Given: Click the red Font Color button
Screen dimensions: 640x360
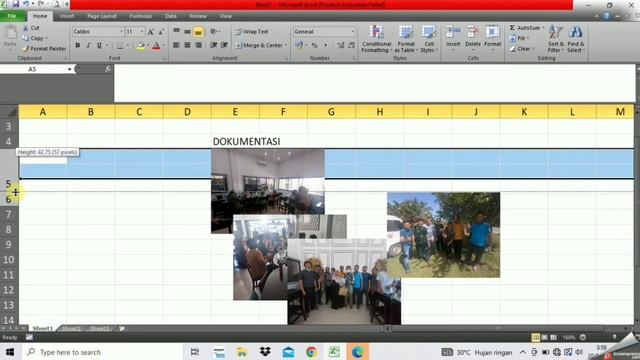Looking at the screenshot, I should (156, 46).
